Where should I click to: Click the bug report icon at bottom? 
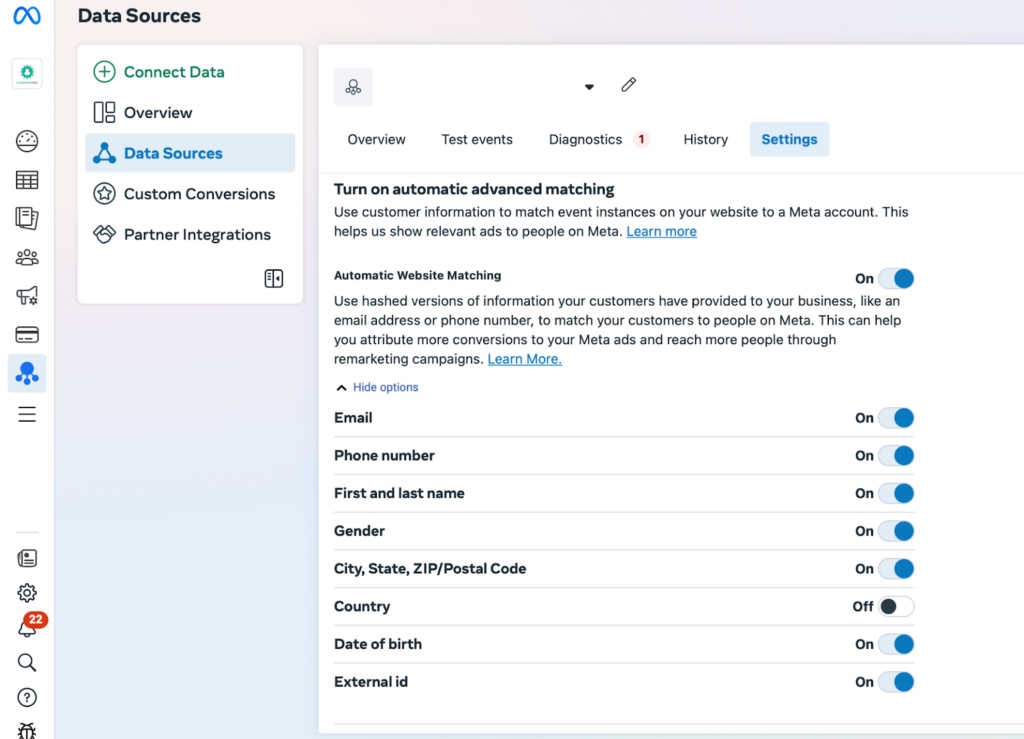[26, 731]
